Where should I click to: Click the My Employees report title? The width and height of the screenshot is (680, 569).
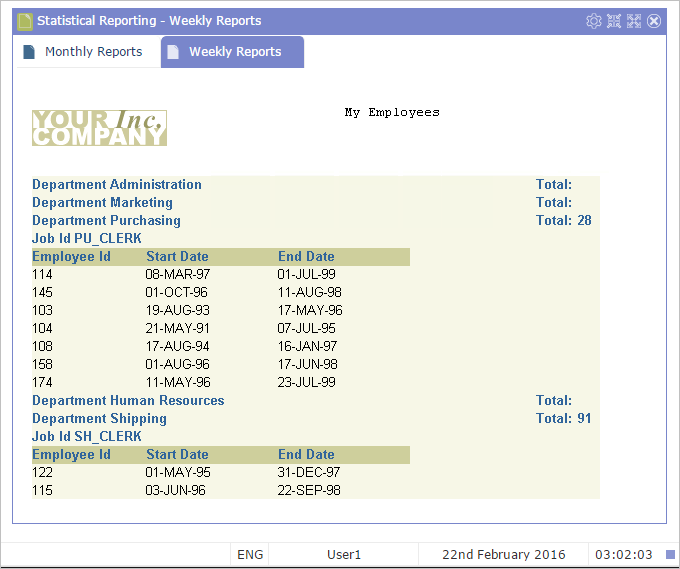[392, 112]
